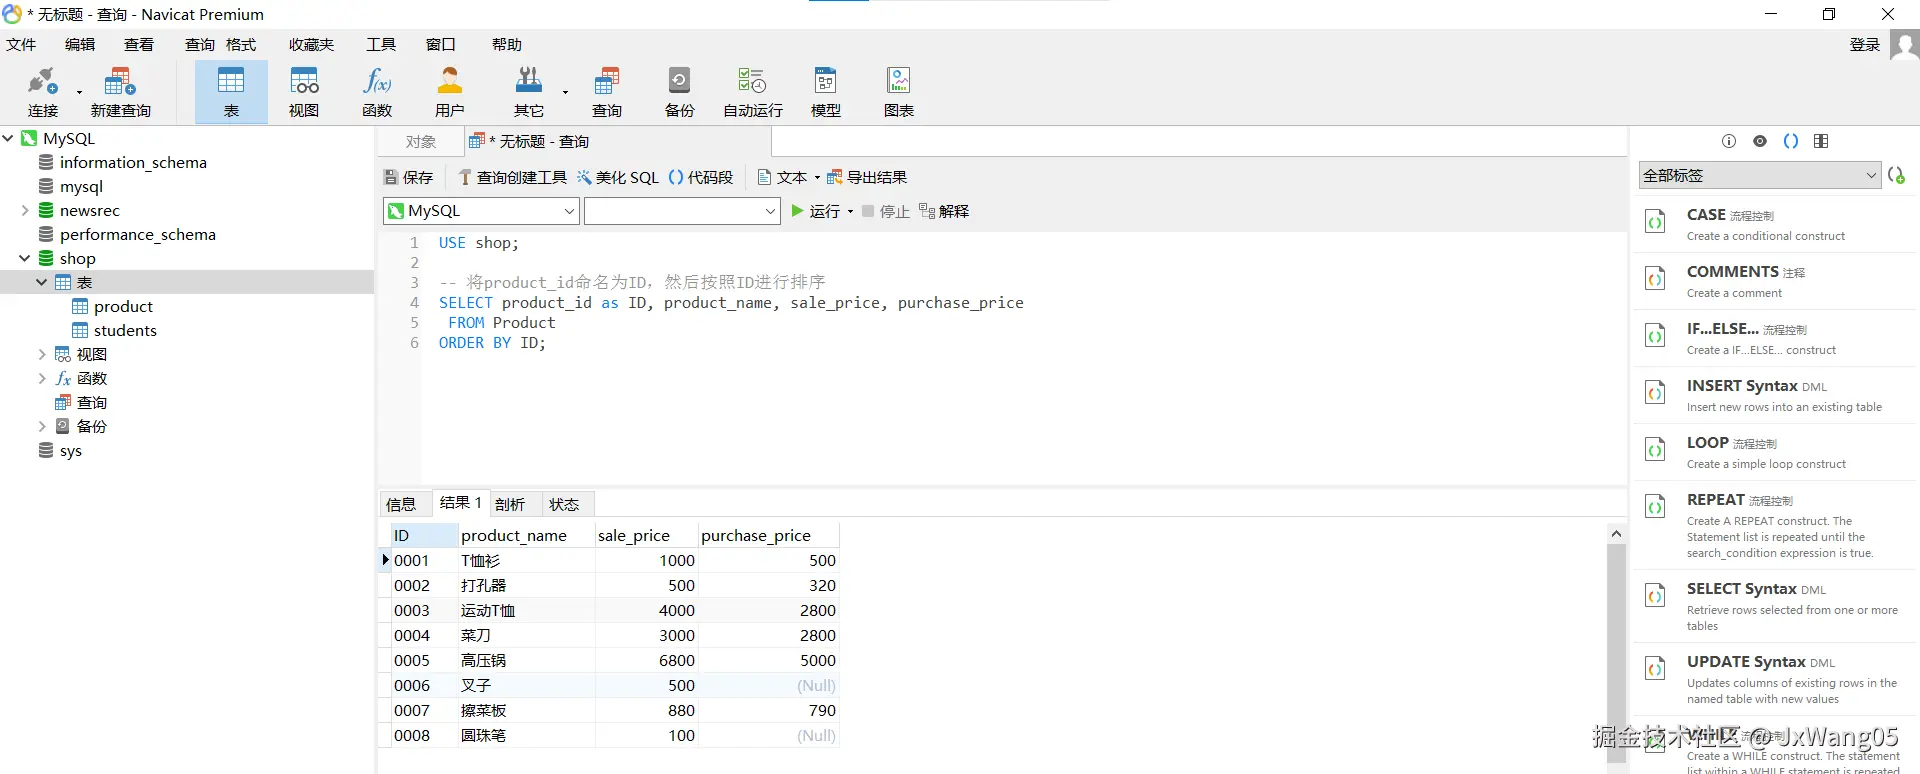Open the 函数 functions toolbar icon
1920x774 pixels.
pos(377,92)
